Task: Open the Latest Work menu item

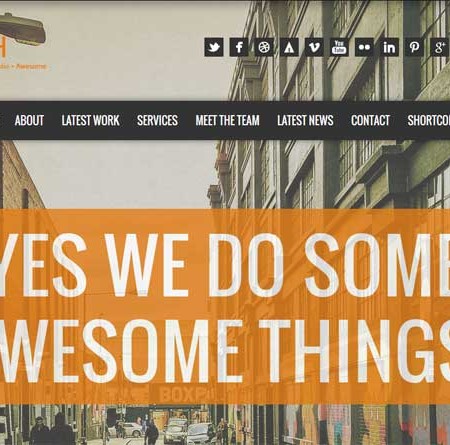Action: tap(90, 120)
